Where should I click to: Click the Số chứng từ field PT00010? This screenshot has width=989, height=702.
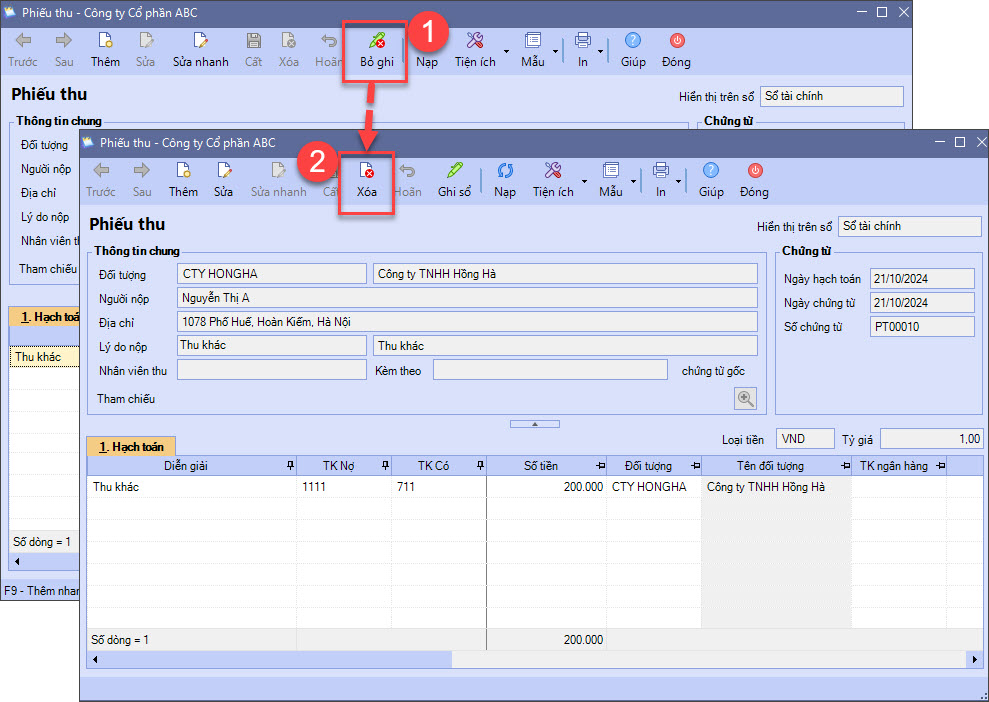click(x=920, y=327)
